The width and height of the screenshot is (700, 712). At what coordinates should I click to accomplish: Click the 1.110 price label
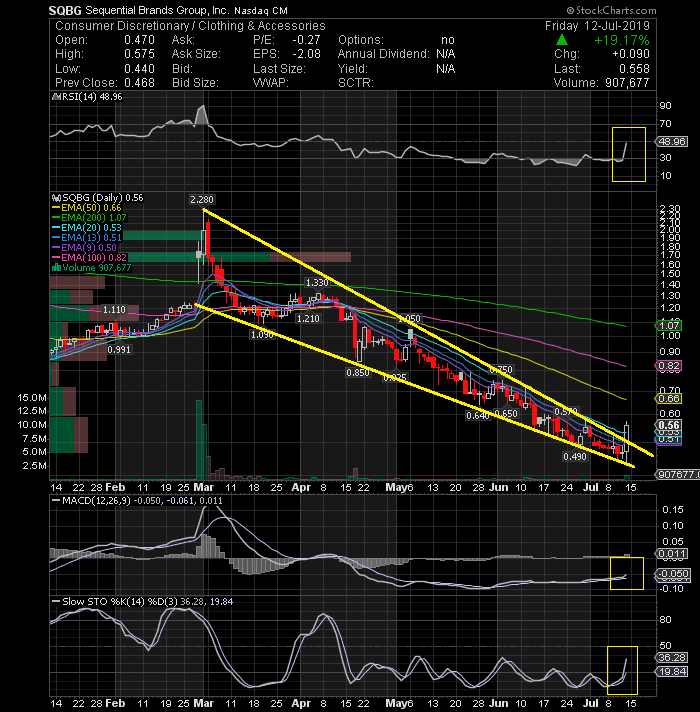coord(114,310)
